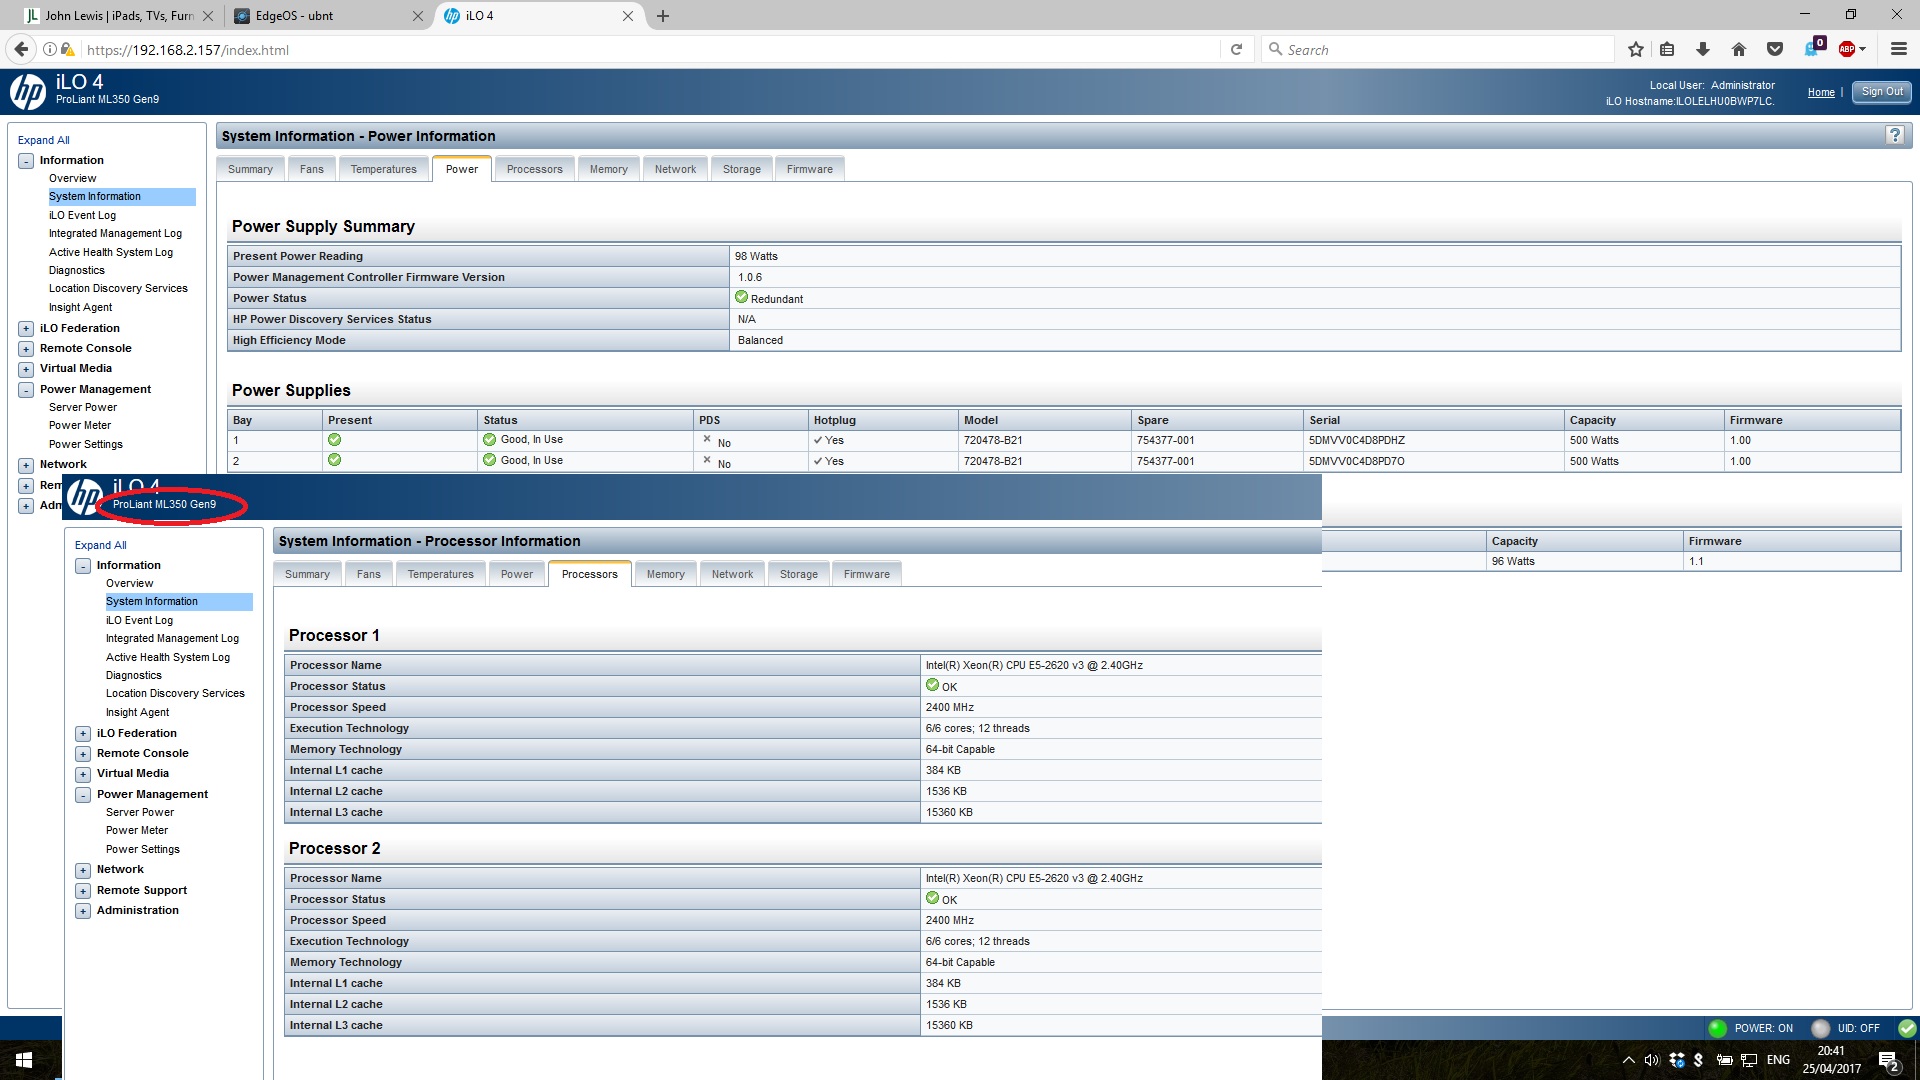Screen dimensions: 1920x1080
Task: Click the Firefox search input field
Action: 1440,49
